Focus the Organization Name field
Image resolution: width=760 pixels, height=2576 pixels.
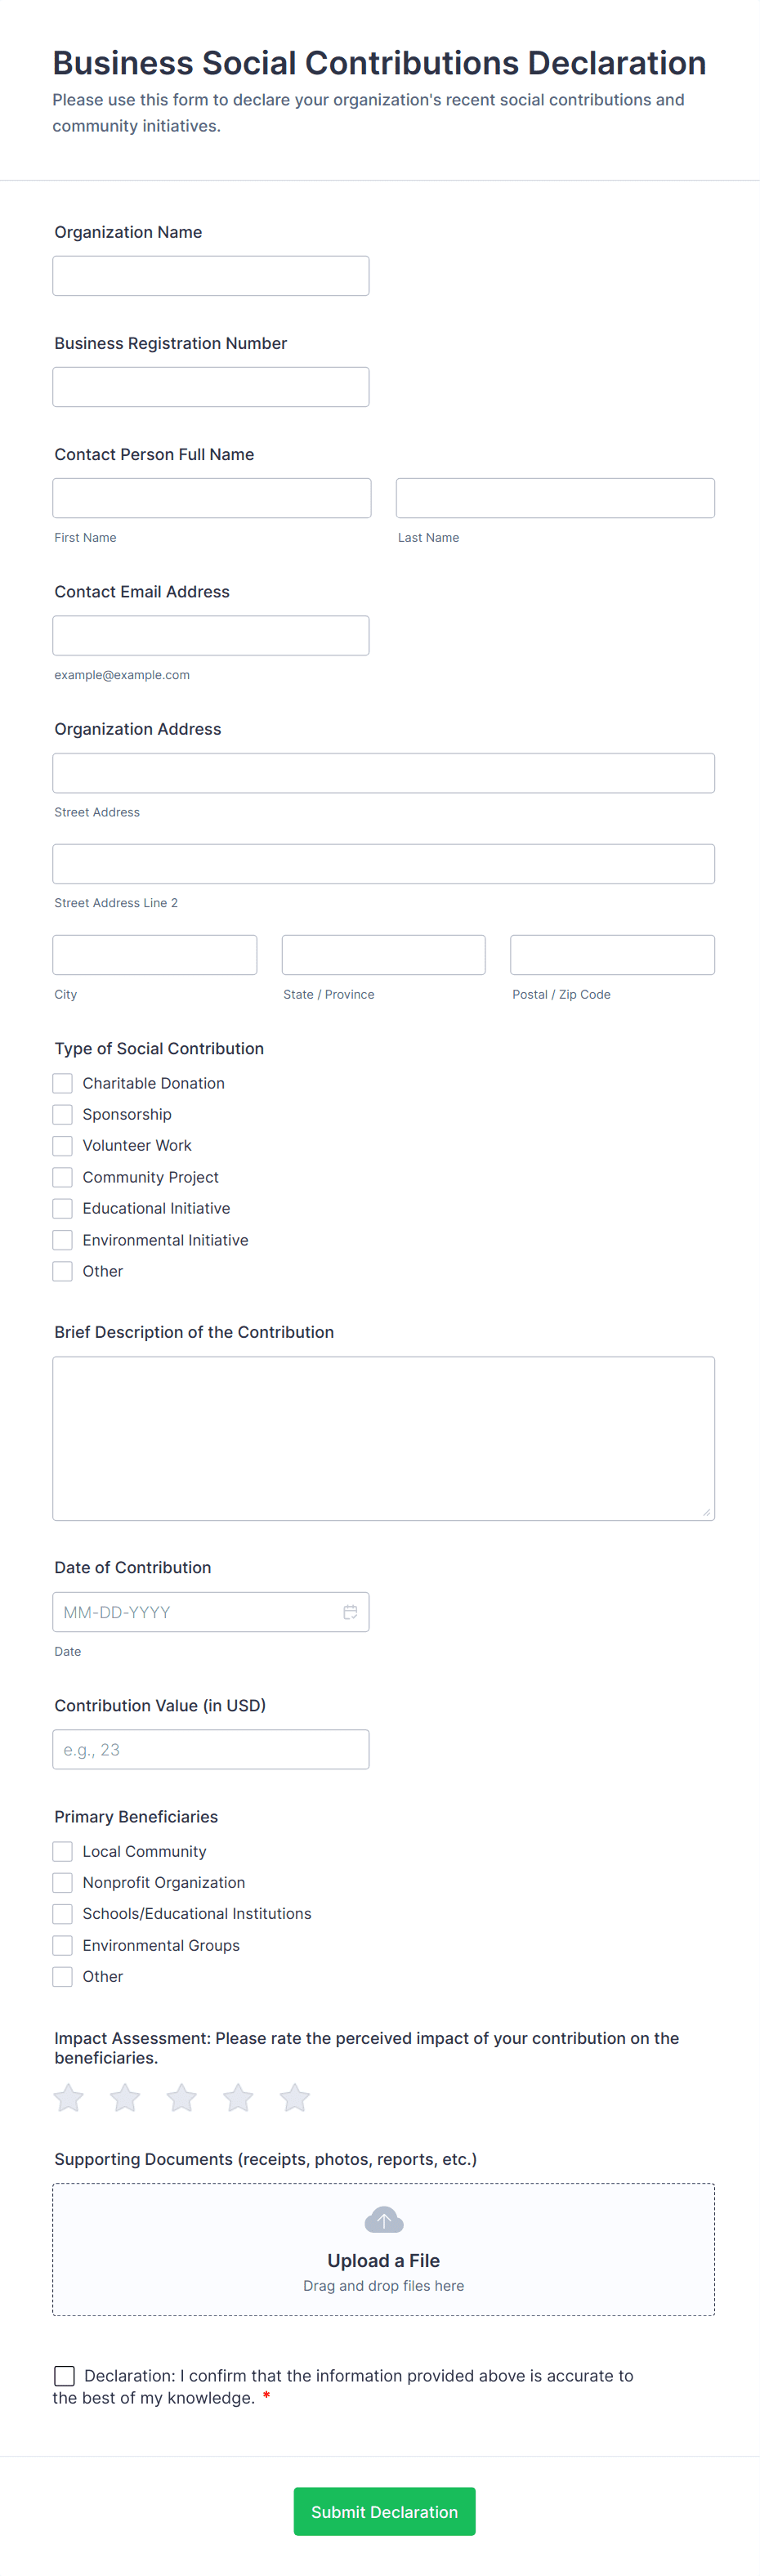click(x=211, y=276)
